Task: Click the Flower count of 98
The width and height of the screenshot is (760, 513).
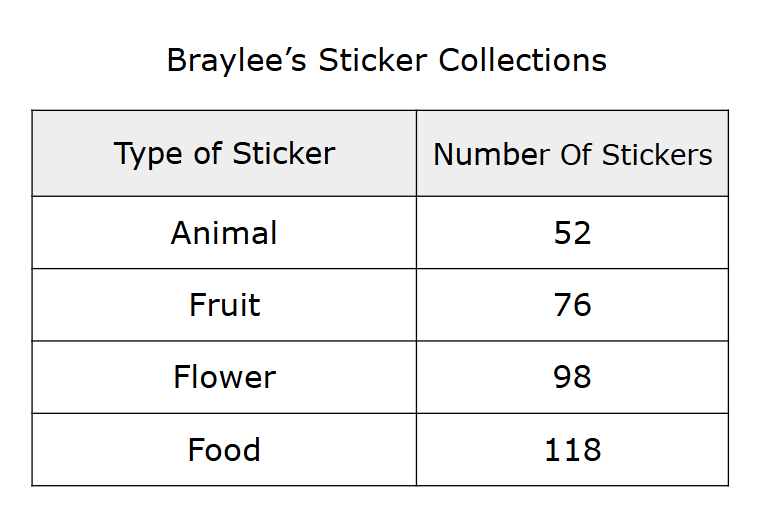Action: pos(572,377)
